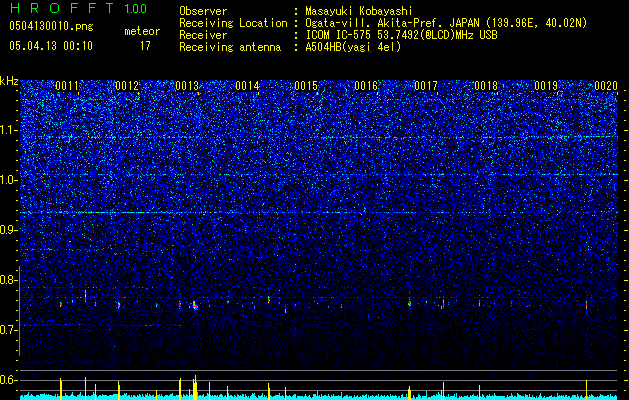Click the 0013 time marker
The width and height of the screenshot is (629, 400).
point(187,86)
